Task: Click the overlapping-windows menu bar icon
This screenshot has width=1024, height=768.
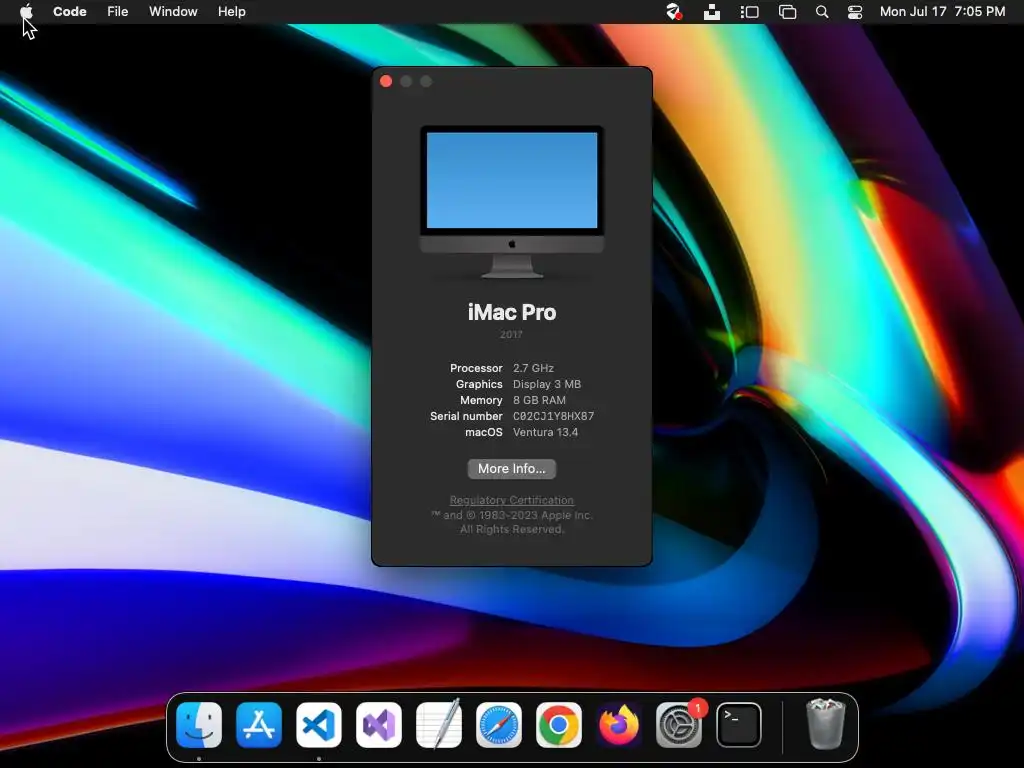Action: tap(788, 11)
